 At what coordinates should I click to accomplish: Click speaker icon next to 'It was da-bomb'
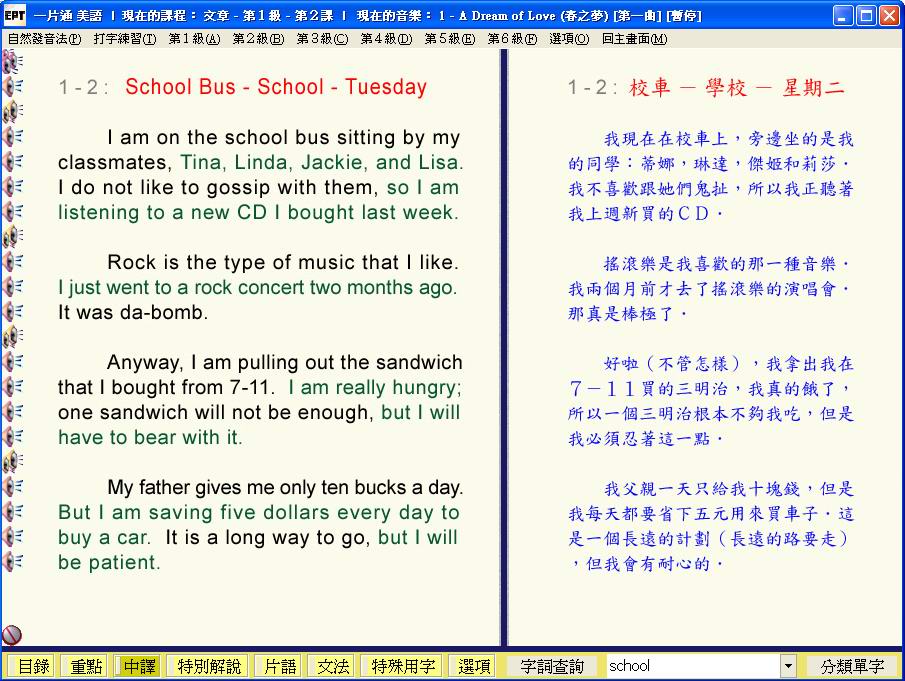click(12, 312)
